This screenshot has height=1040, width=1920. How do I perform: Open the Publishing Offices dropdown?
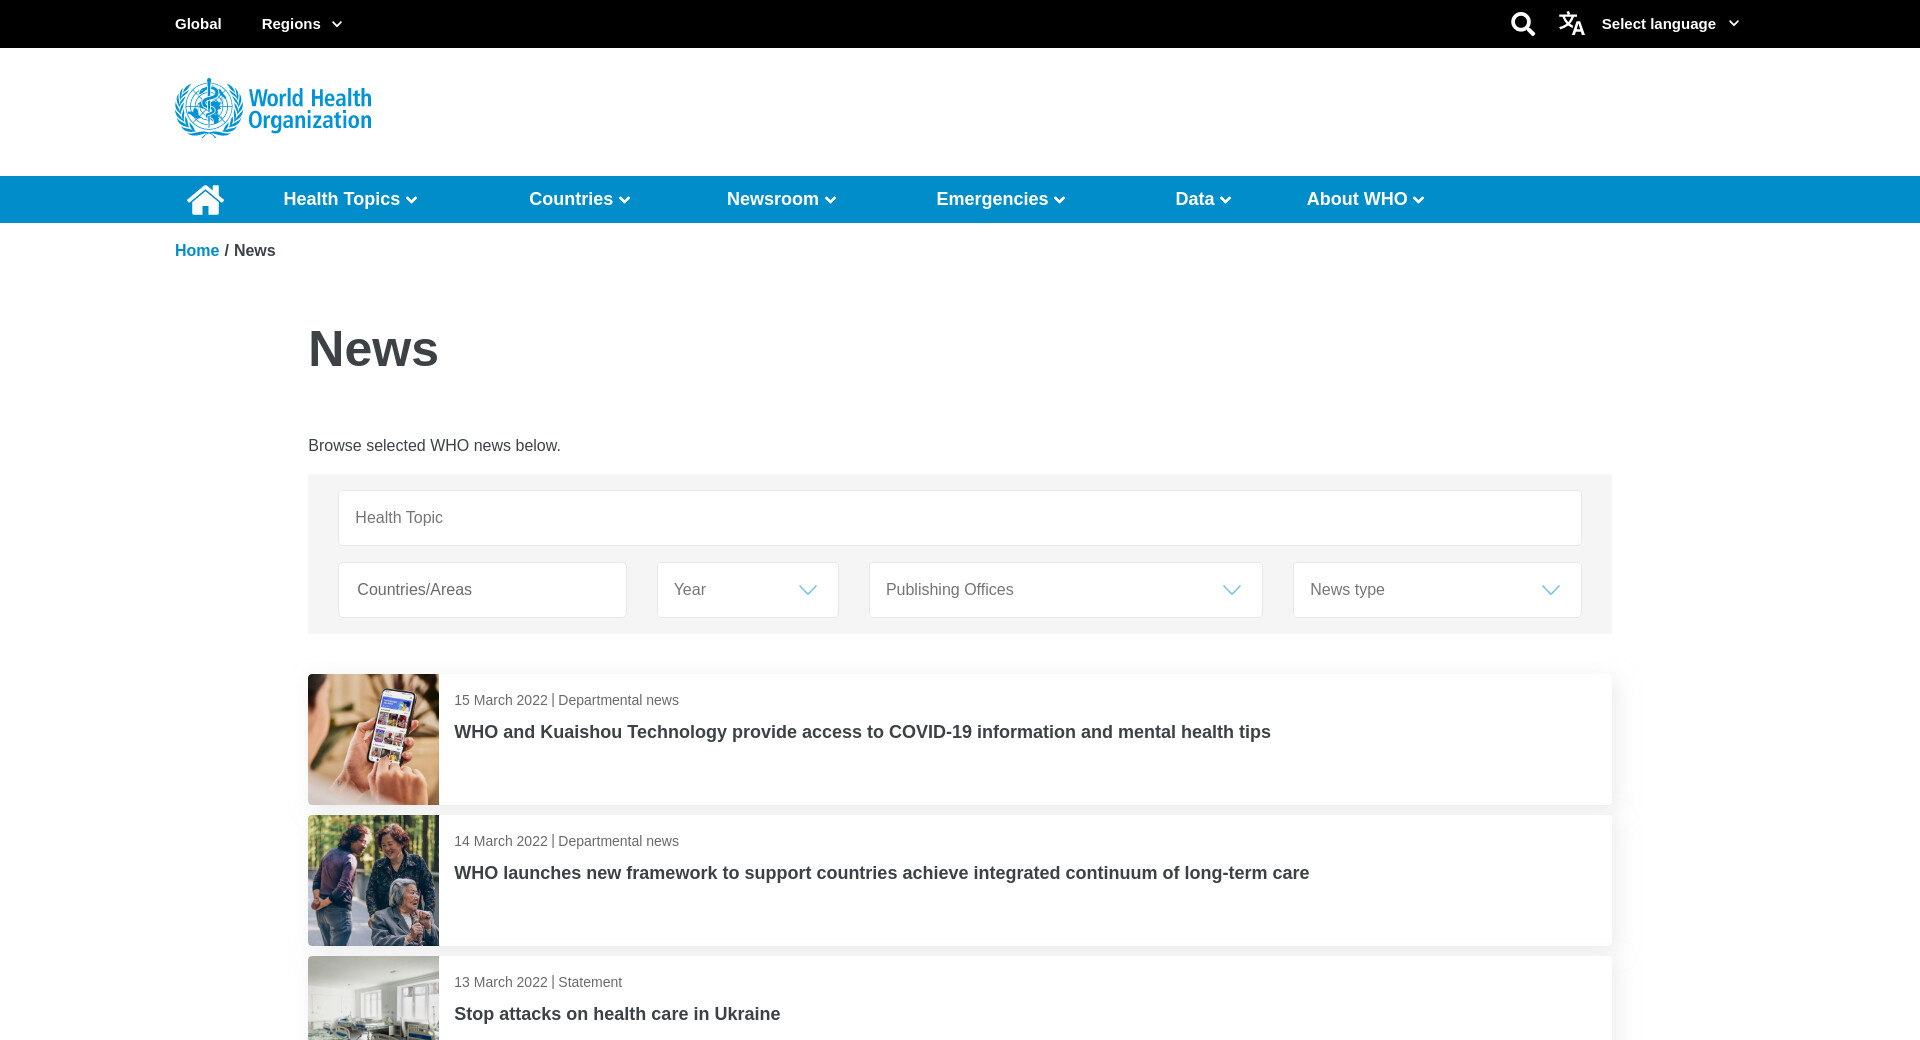(x=1065, y=590)
